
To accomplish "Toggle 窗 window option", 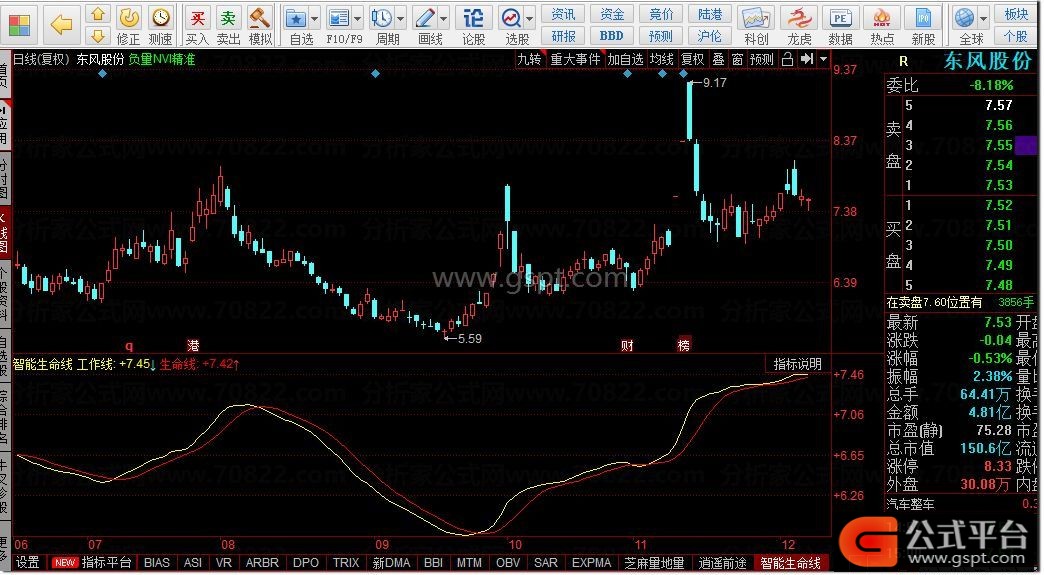I will pyautogui.click(x=738, y=59).
